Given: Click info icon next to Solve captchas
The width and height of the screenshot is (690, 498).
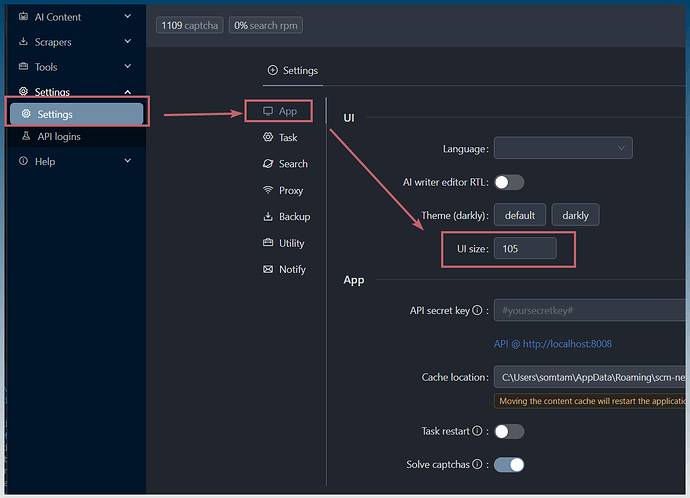Looking at the screenshot, I should (x=477, y=464).
